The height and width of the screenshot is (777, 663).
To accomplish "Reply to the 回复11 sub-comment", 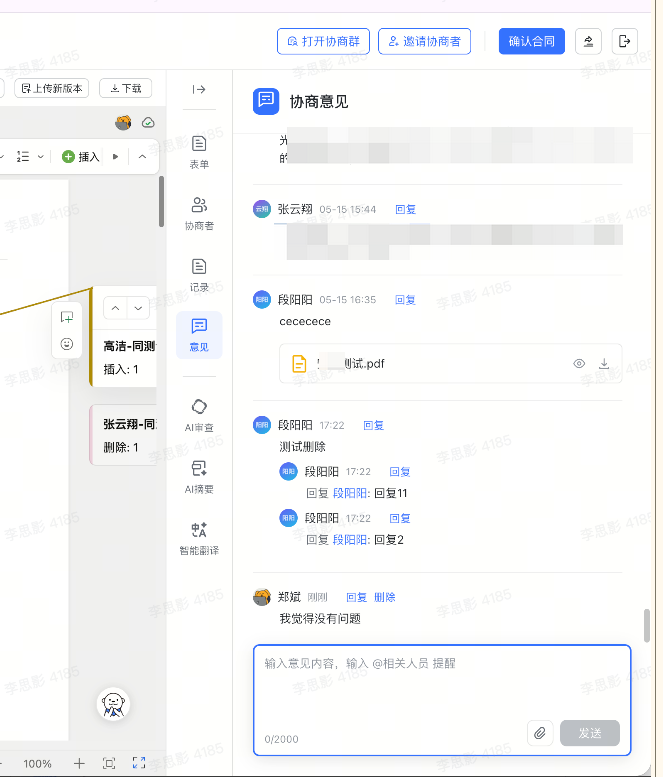I will (400, 472).
